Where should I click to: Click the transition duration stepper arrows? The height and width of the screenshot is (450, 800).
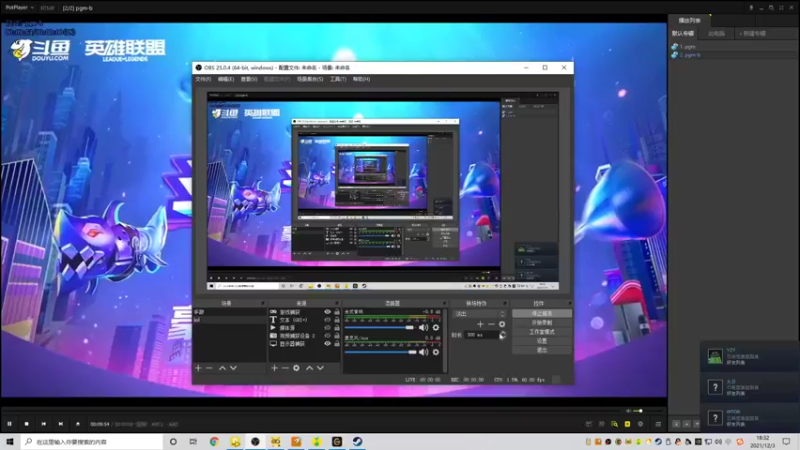503,335
